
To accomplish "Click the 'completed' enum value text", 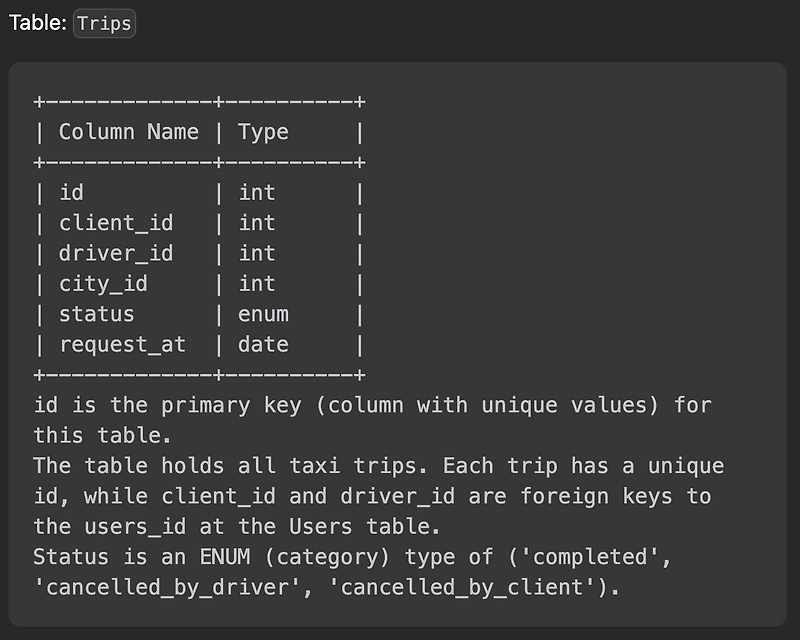I will (590, 557).
